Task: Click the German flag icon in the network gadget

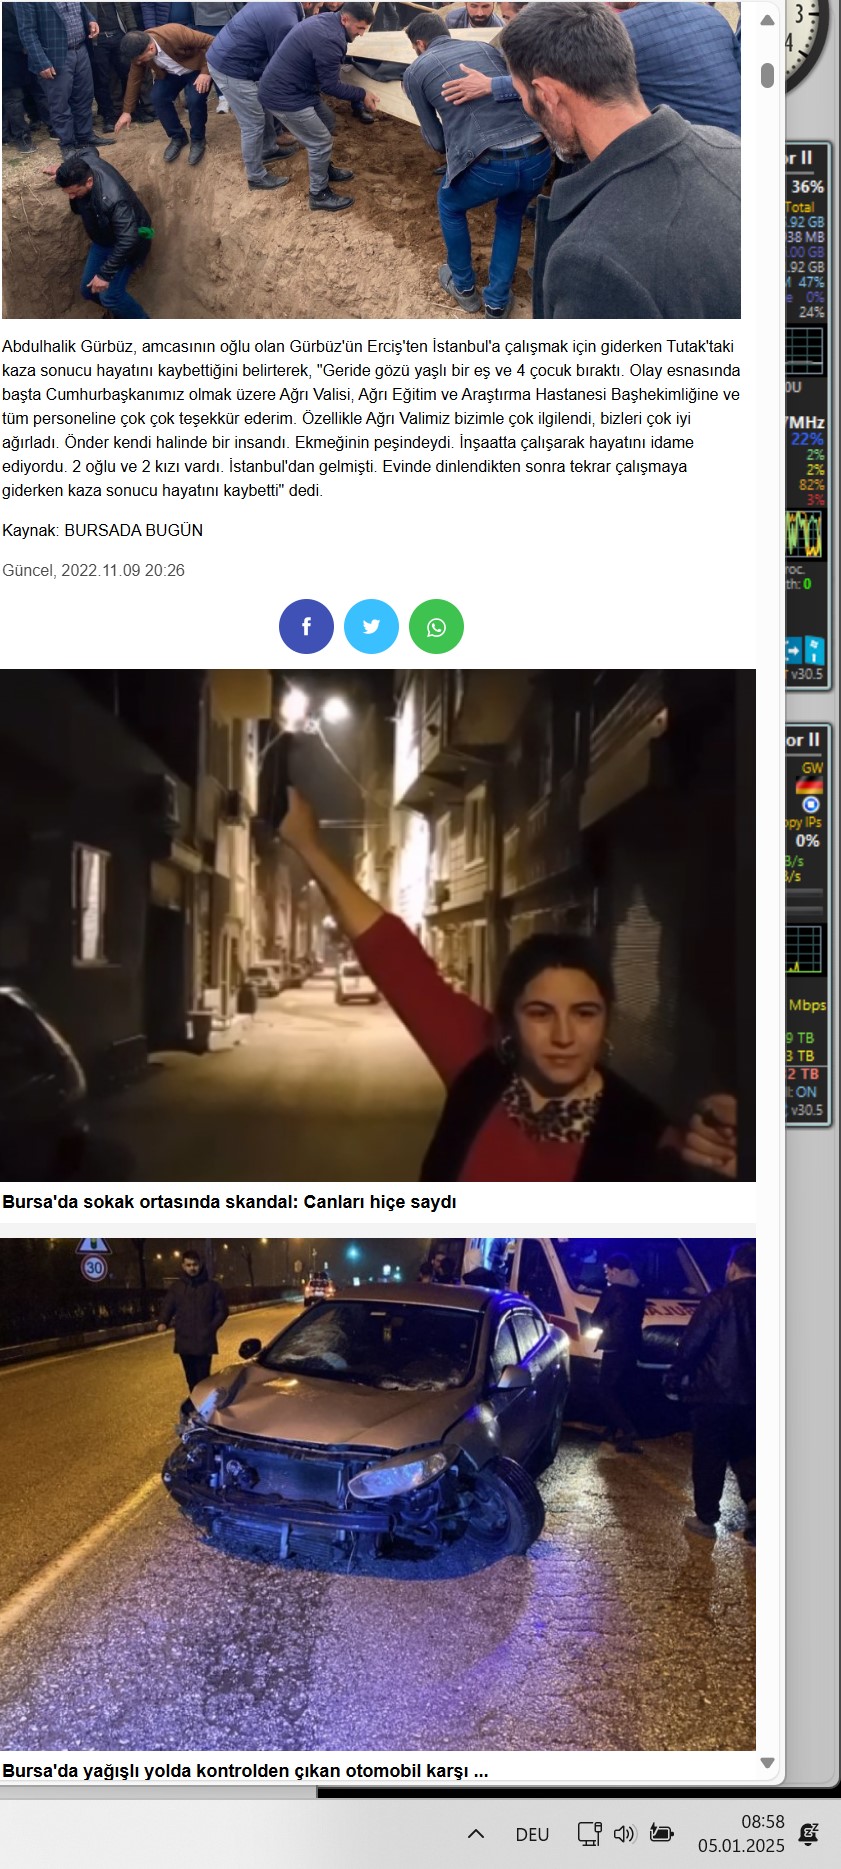Action: (x=810, y=786)
